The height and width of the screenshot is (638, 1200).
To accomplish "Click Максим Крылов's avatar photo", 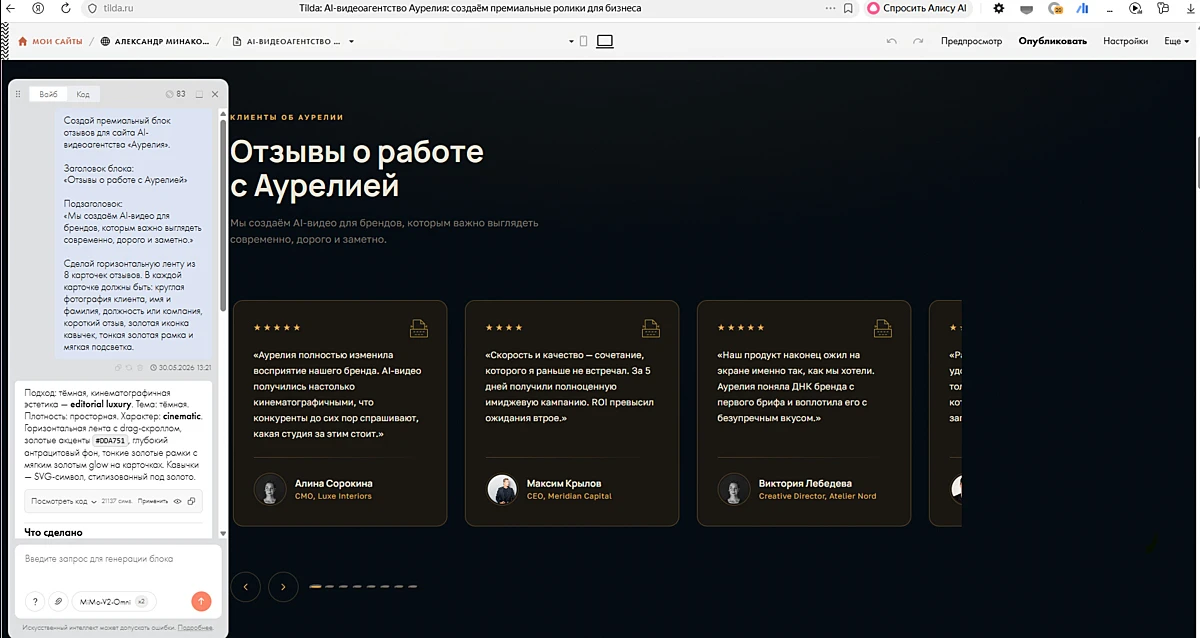I will pos(502,489).
